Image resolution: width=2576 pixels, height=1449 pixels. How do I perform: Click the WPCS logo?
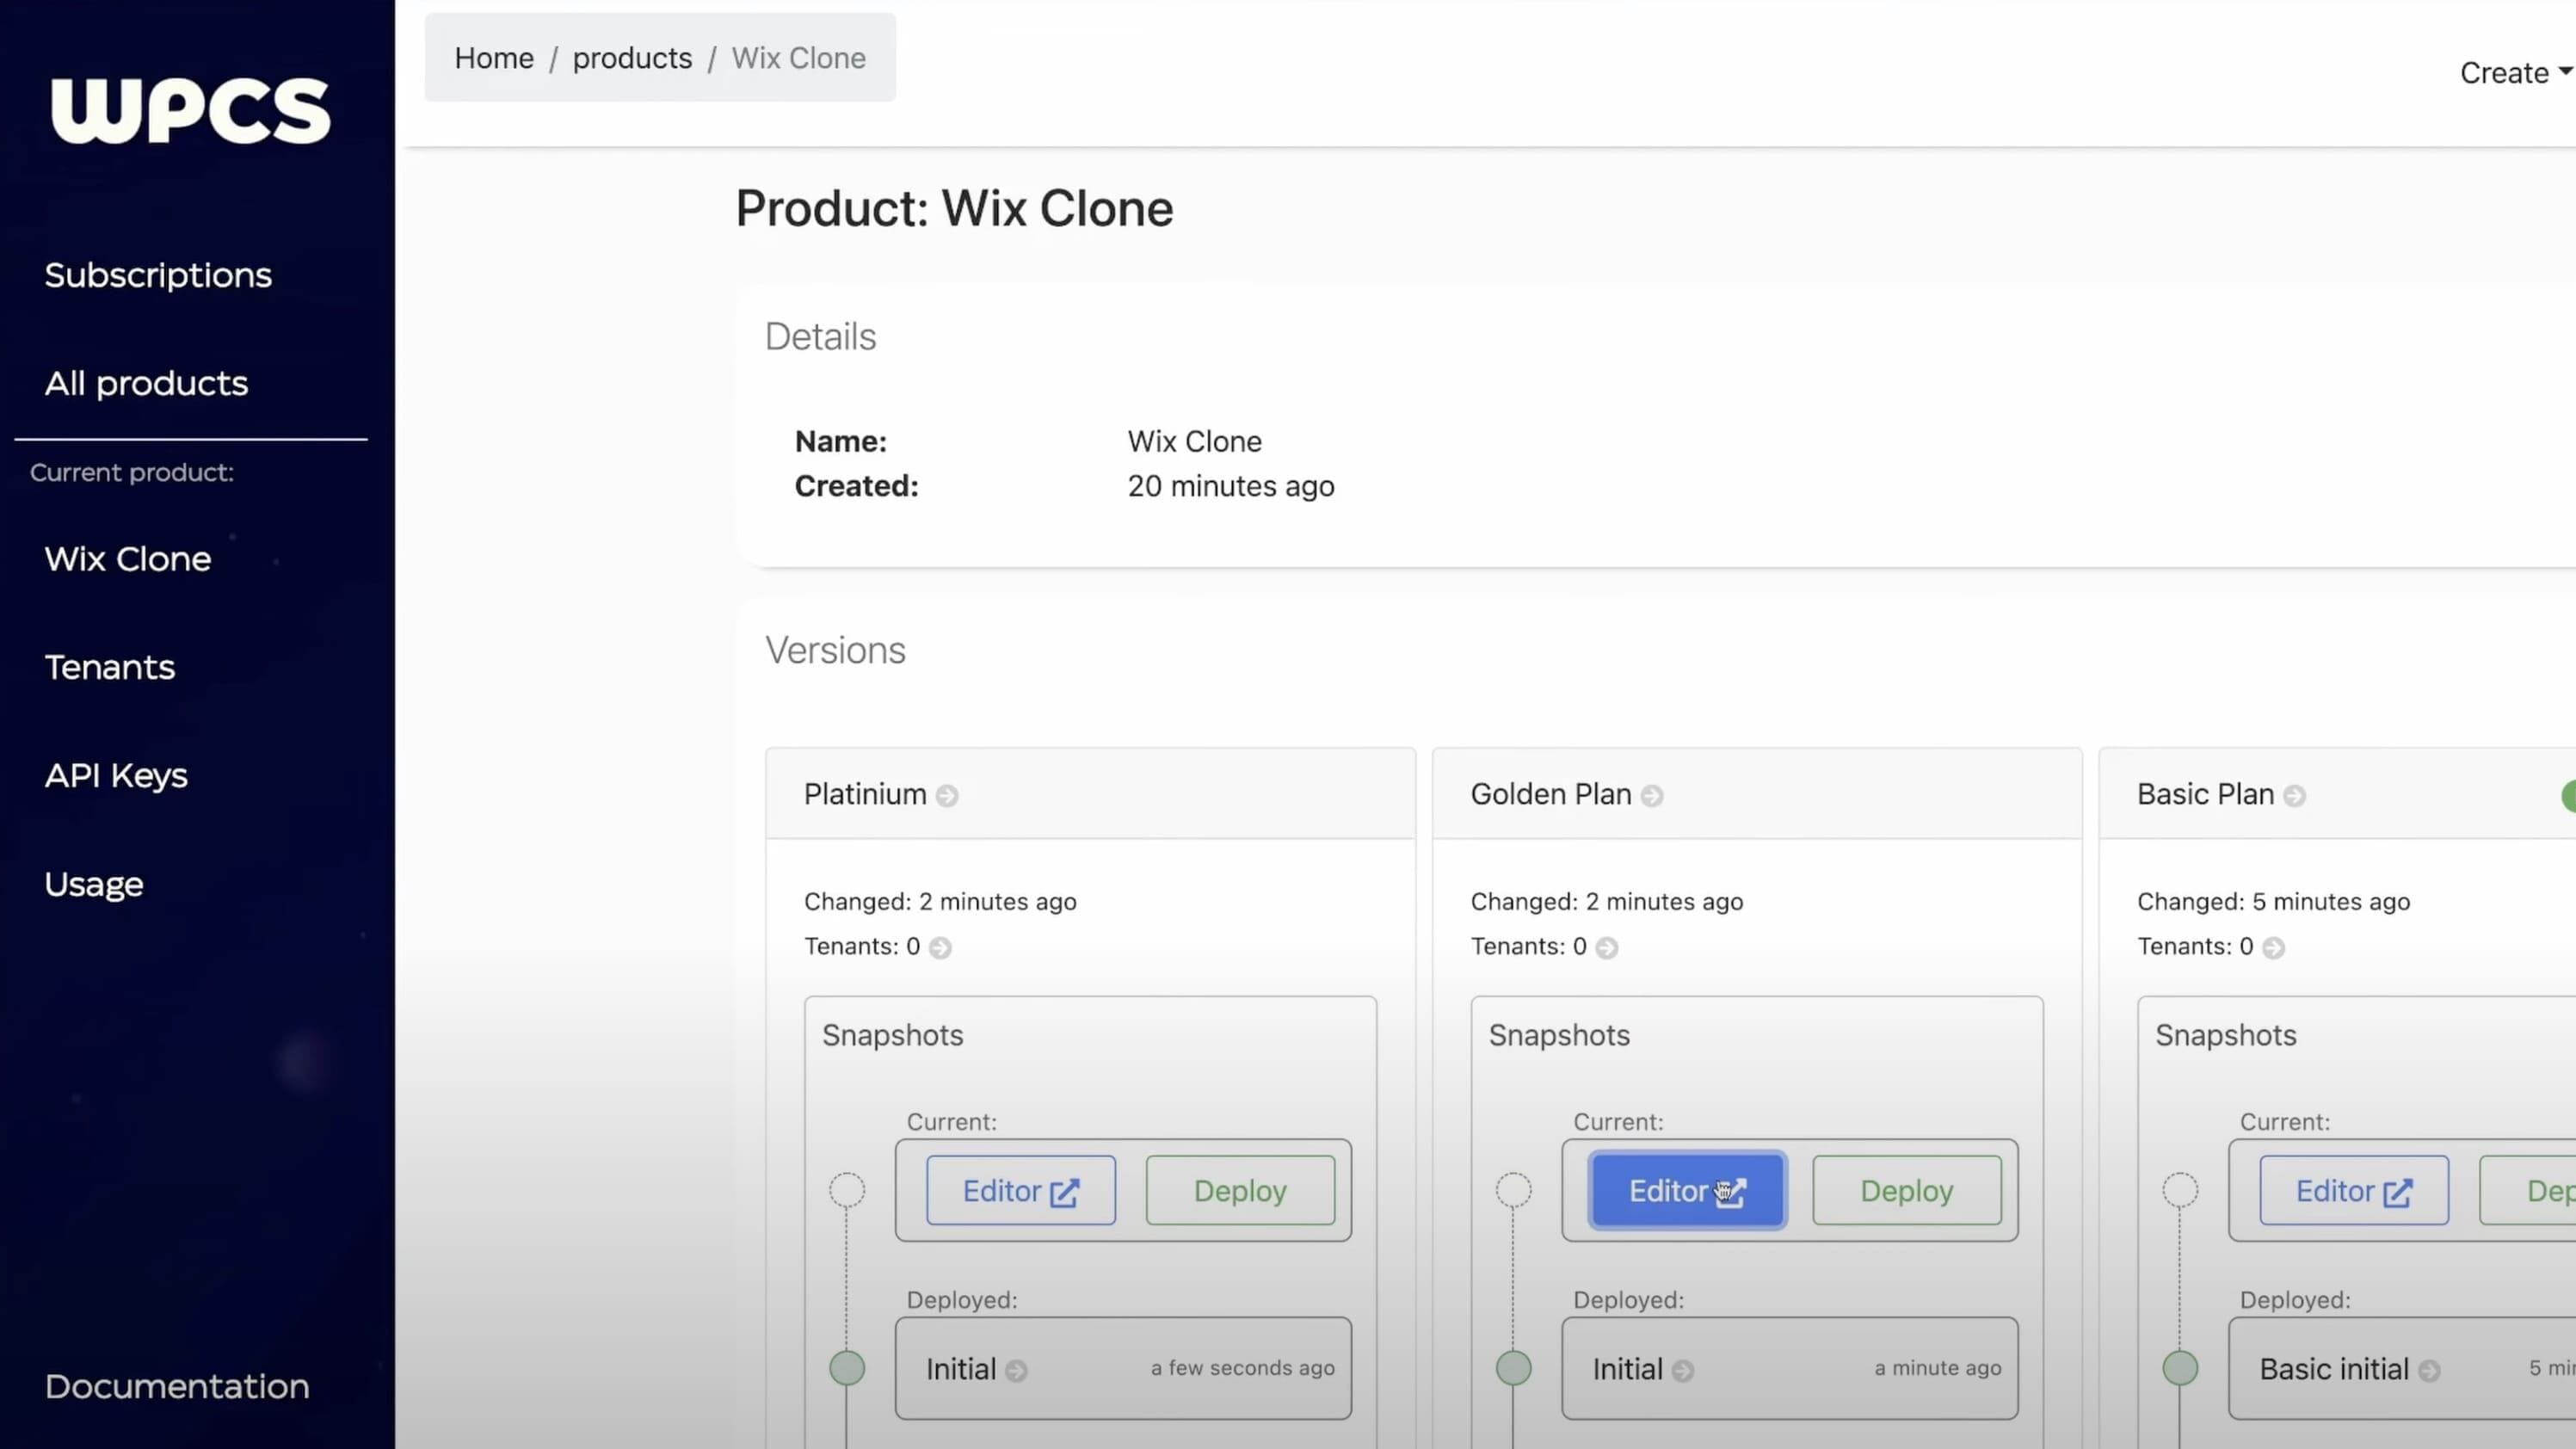(x=190, y=110)
